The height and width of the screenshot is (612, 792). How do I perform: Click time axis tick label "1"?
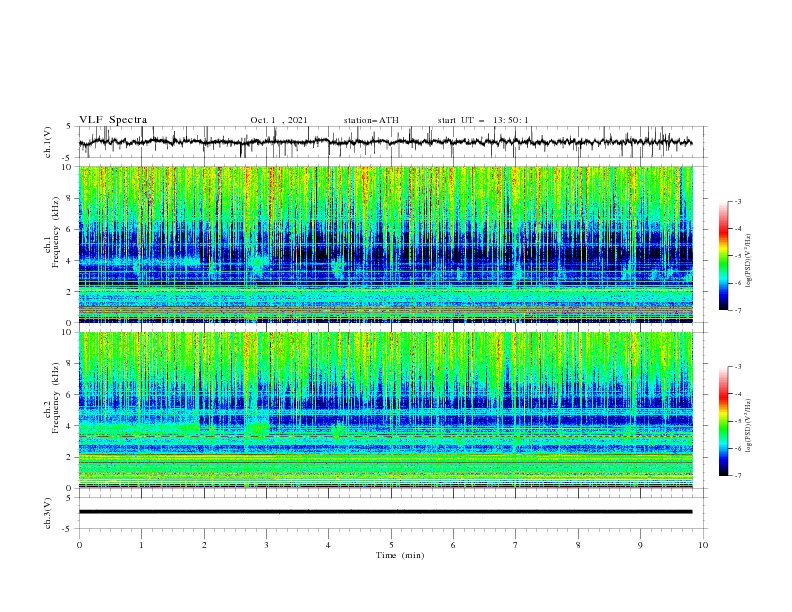[x=141, y=545]
